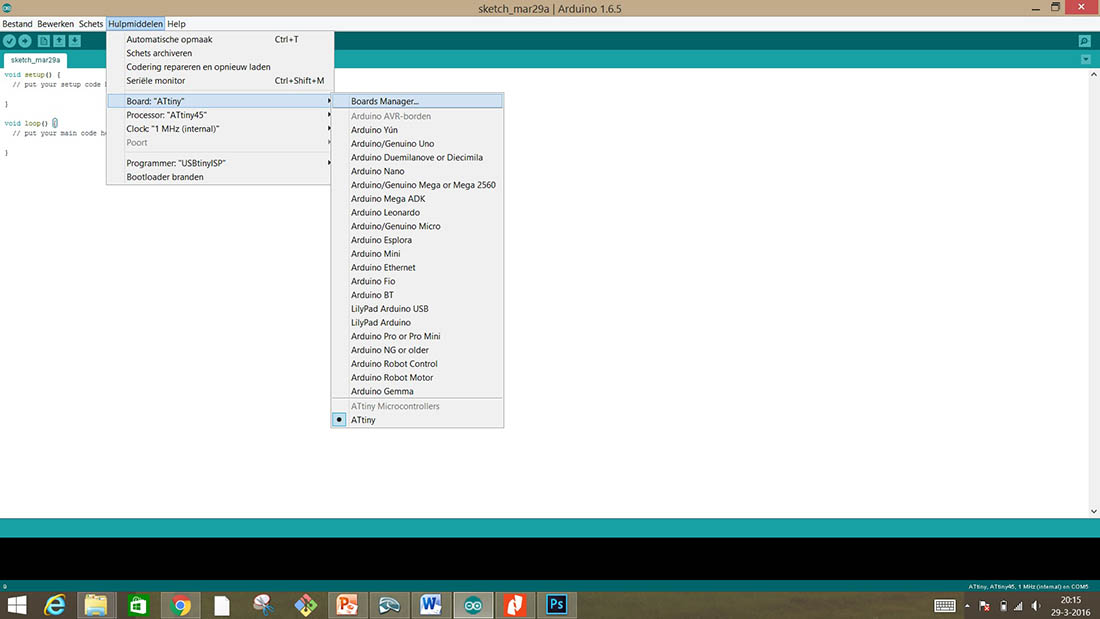The image size is (1100, 619).
Task: Expand the Programmer: "USBtinyISP" submenu
Action: pos(219,163)
